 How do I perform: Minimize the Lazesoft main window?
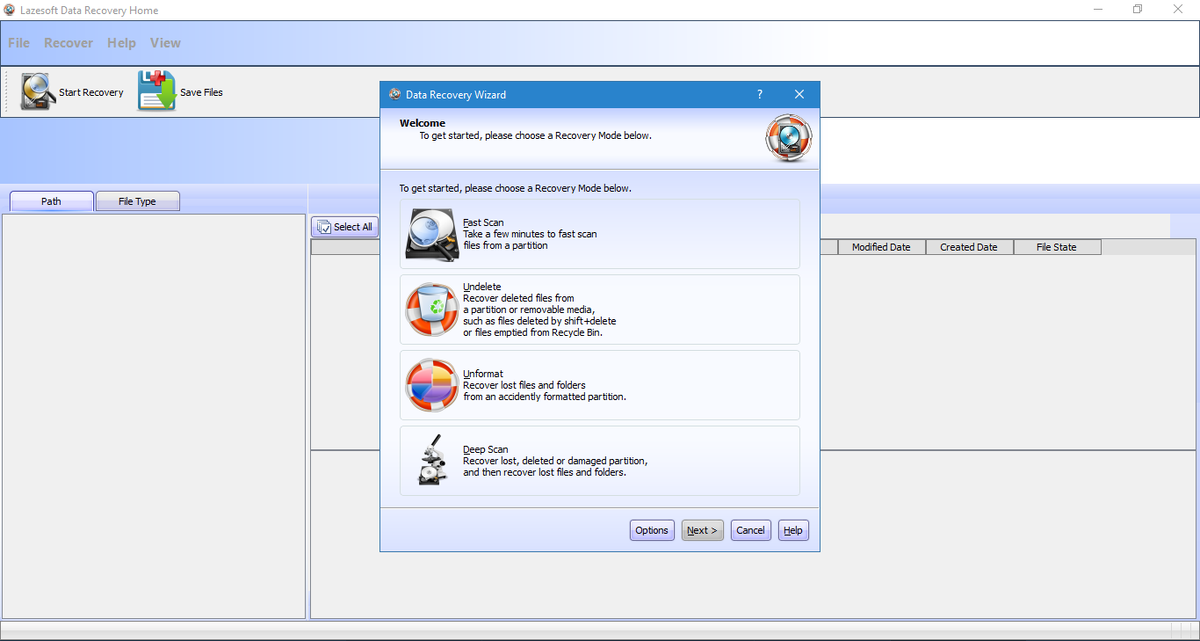pyautogui.click(x=1097, y=10)
